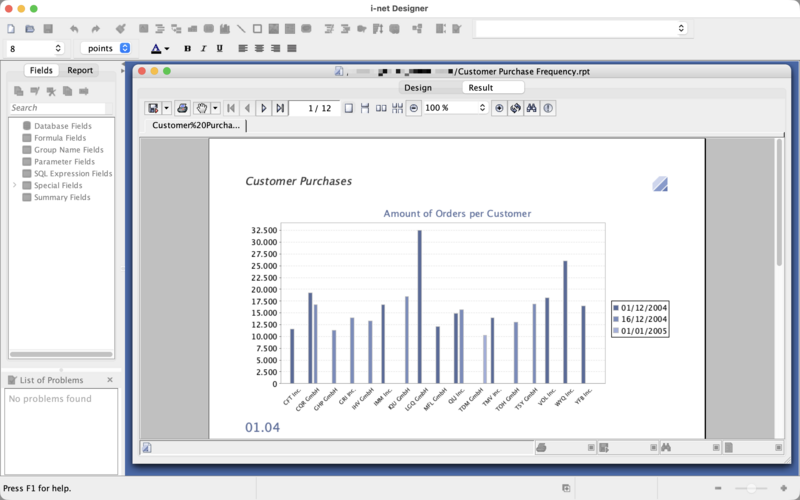
Task: Undo the last action
Action: 74,29
